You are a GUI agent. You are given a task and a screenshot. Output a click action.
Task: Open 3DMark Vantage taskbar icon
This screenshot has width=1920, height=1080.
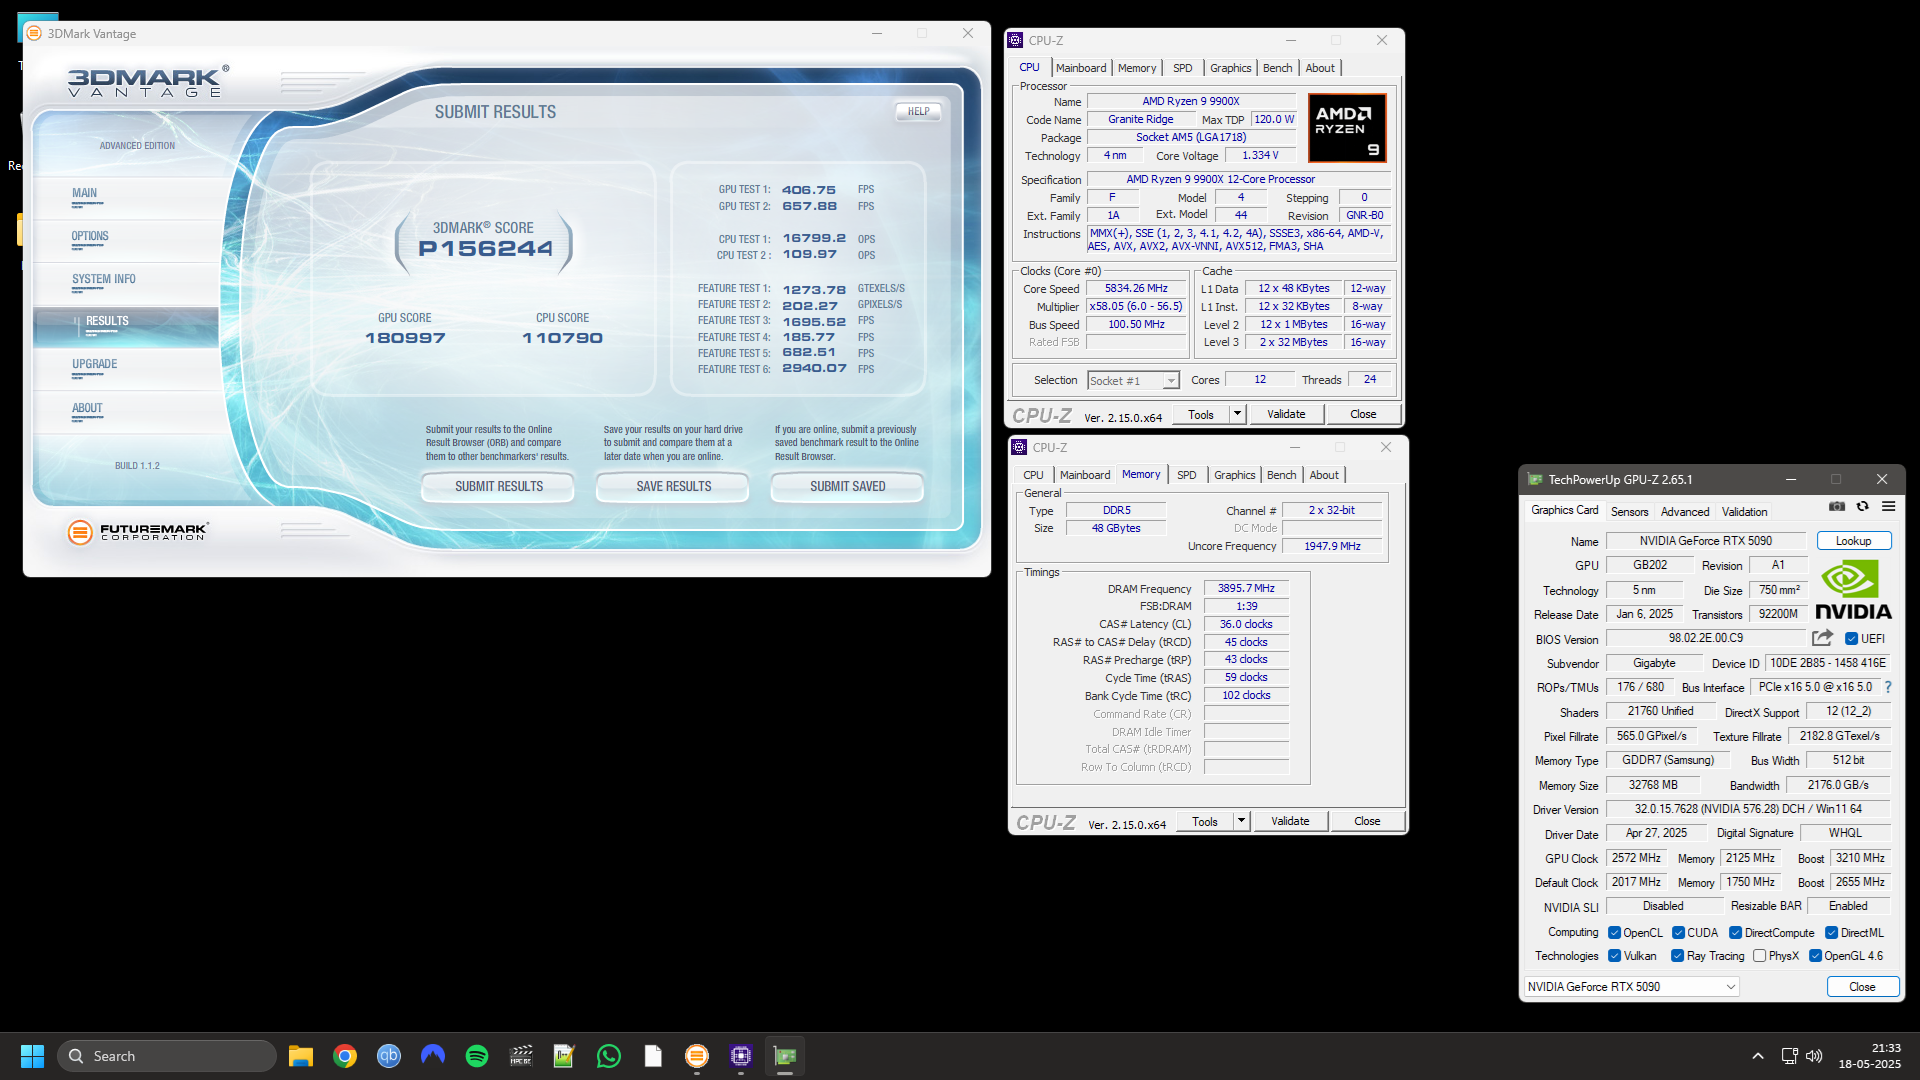[697, 1056]
